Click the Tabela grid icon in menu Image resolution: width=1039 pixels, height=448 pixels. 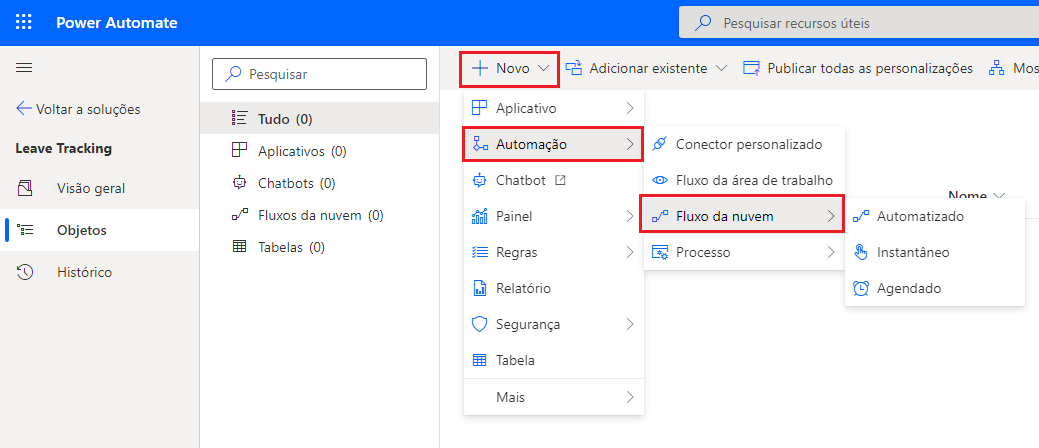pos(479,360)
